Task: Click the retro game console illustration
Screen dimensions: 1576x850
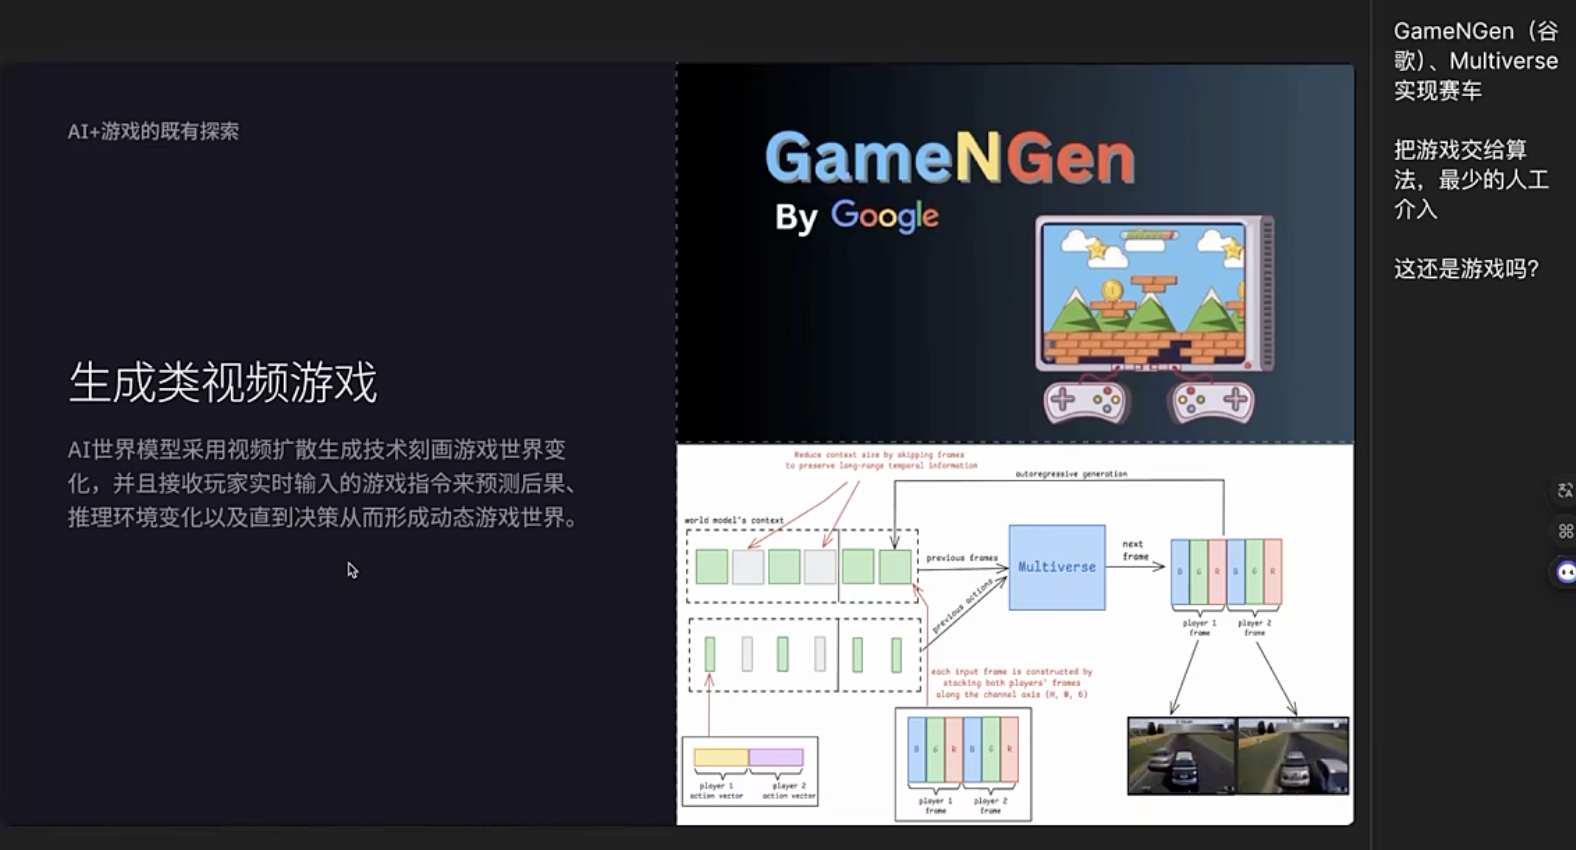Action: 1155,294
